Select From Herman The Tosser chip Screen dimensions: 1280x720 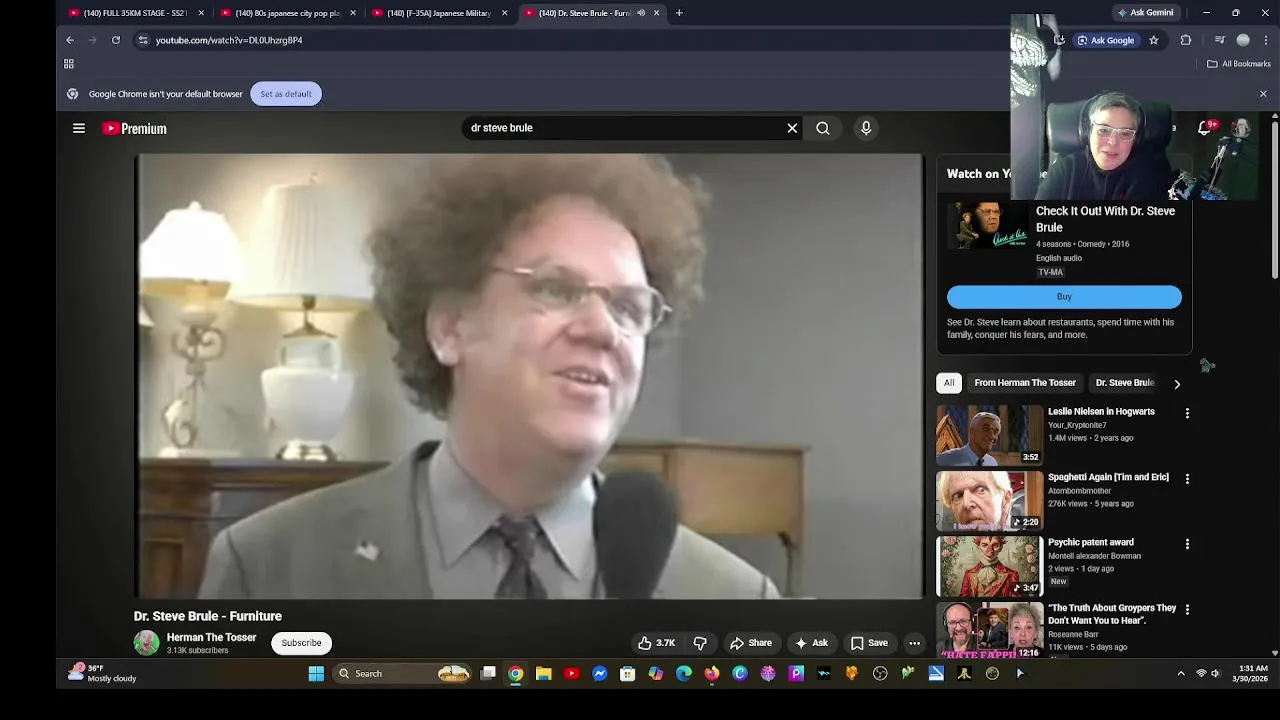[x=1025, y=383]
